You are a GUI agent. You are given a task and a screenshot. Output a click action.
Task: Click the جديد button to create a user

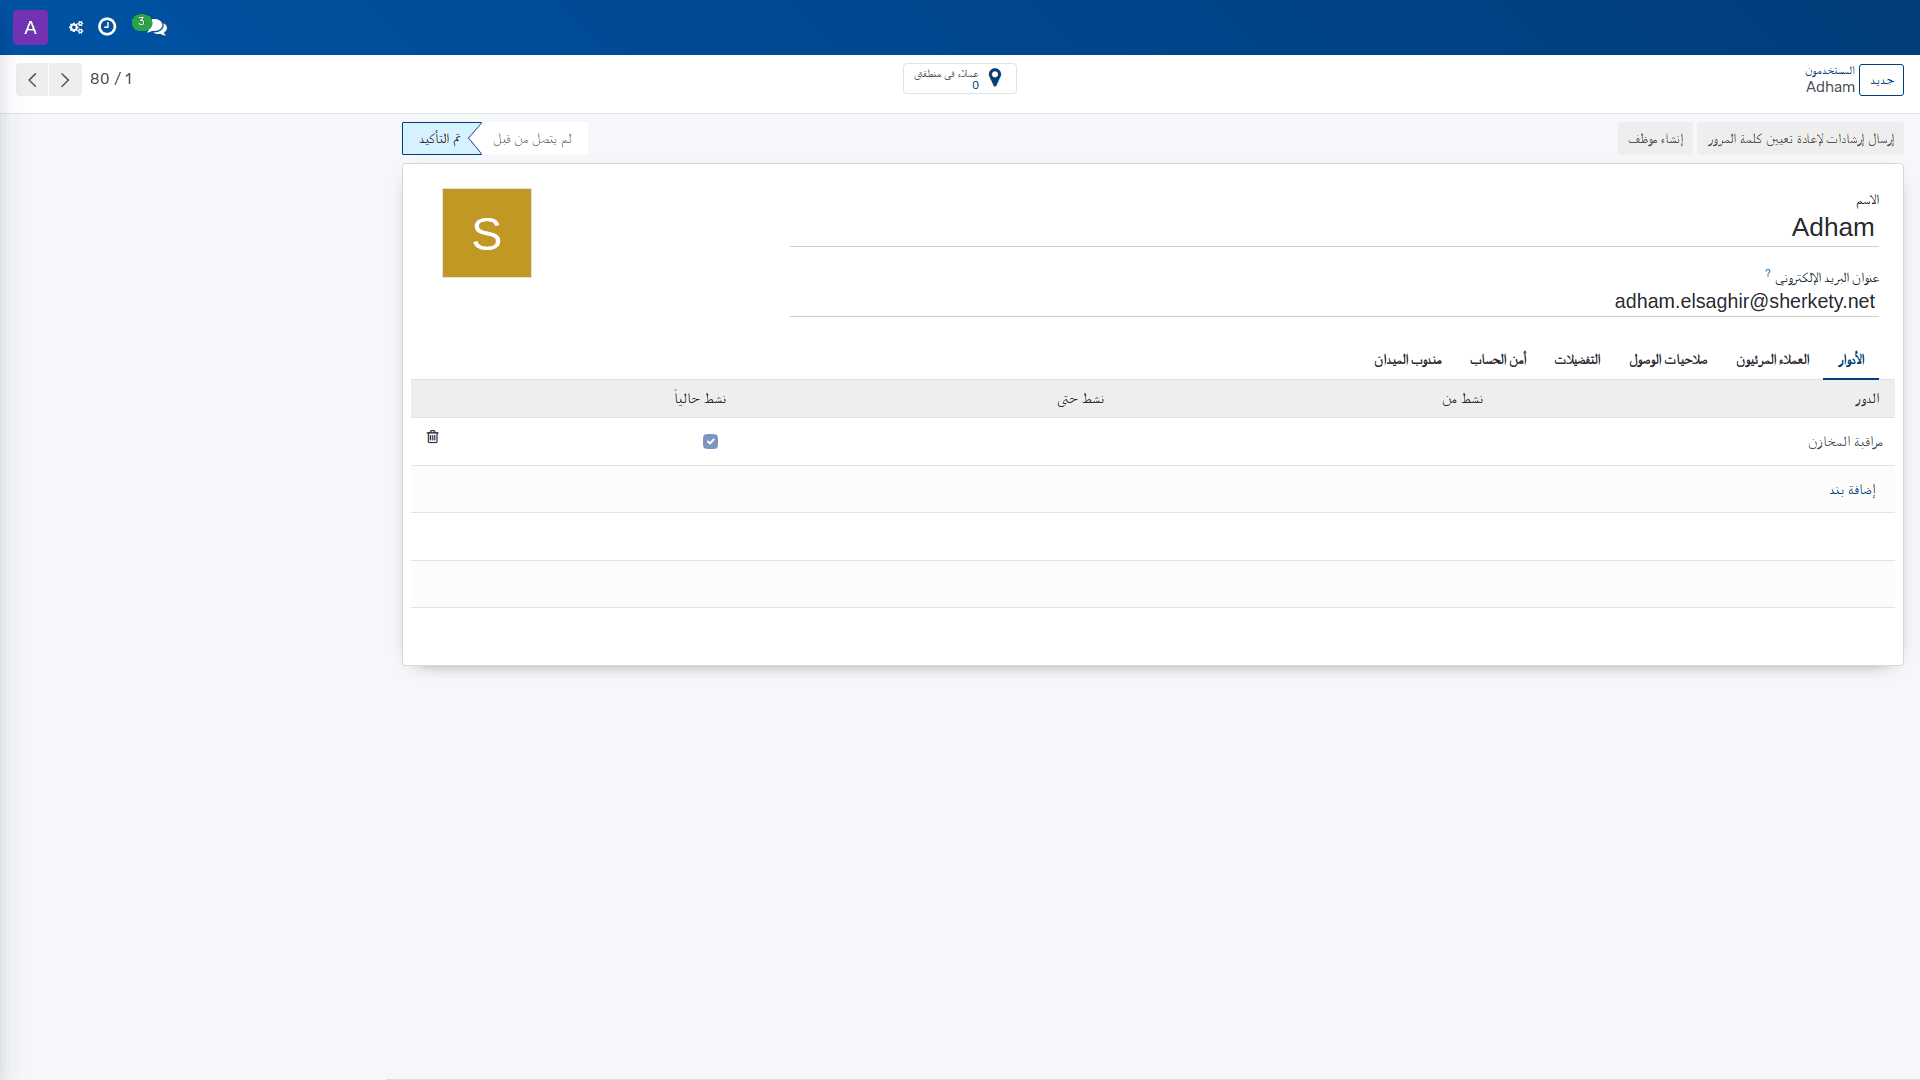coord(1881,80)
